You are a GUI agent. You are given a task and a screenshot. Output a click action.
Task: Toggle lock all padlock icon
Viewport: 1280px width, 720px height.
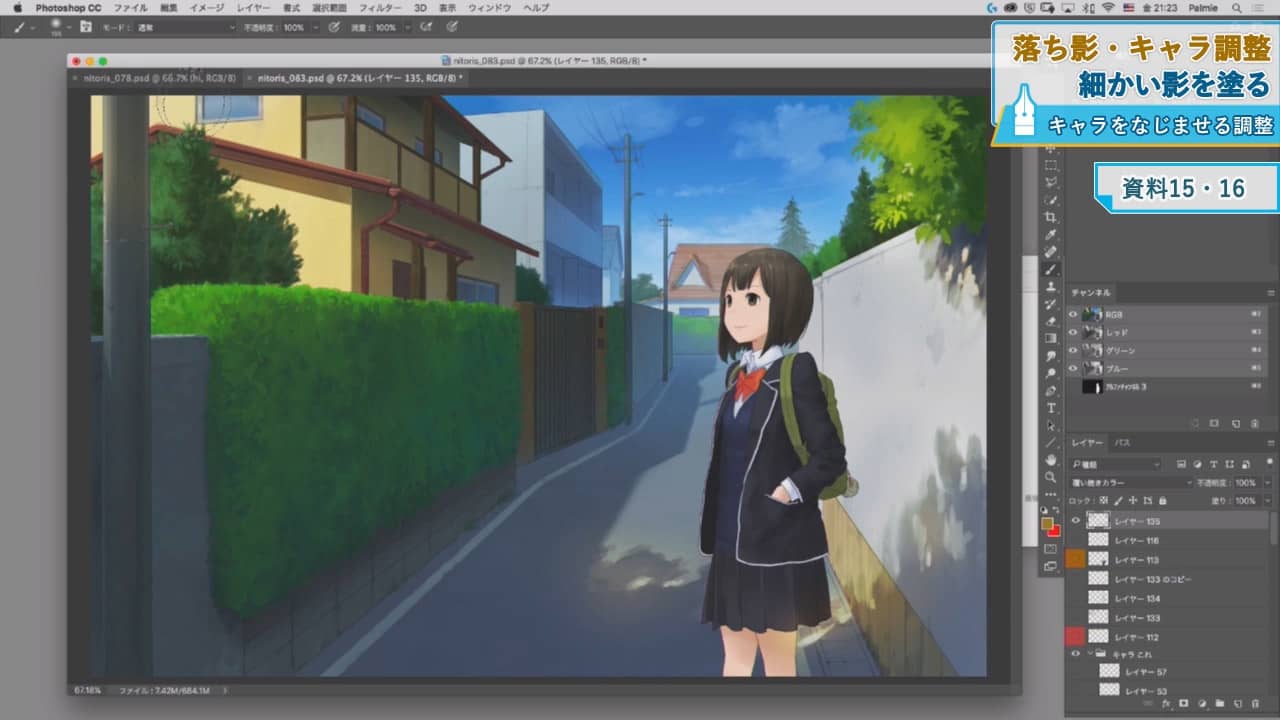1162,500
